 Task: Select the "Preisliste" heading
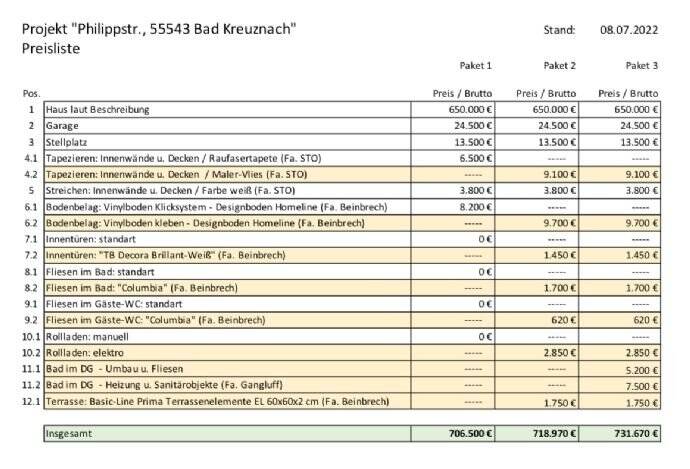point(50,47)
